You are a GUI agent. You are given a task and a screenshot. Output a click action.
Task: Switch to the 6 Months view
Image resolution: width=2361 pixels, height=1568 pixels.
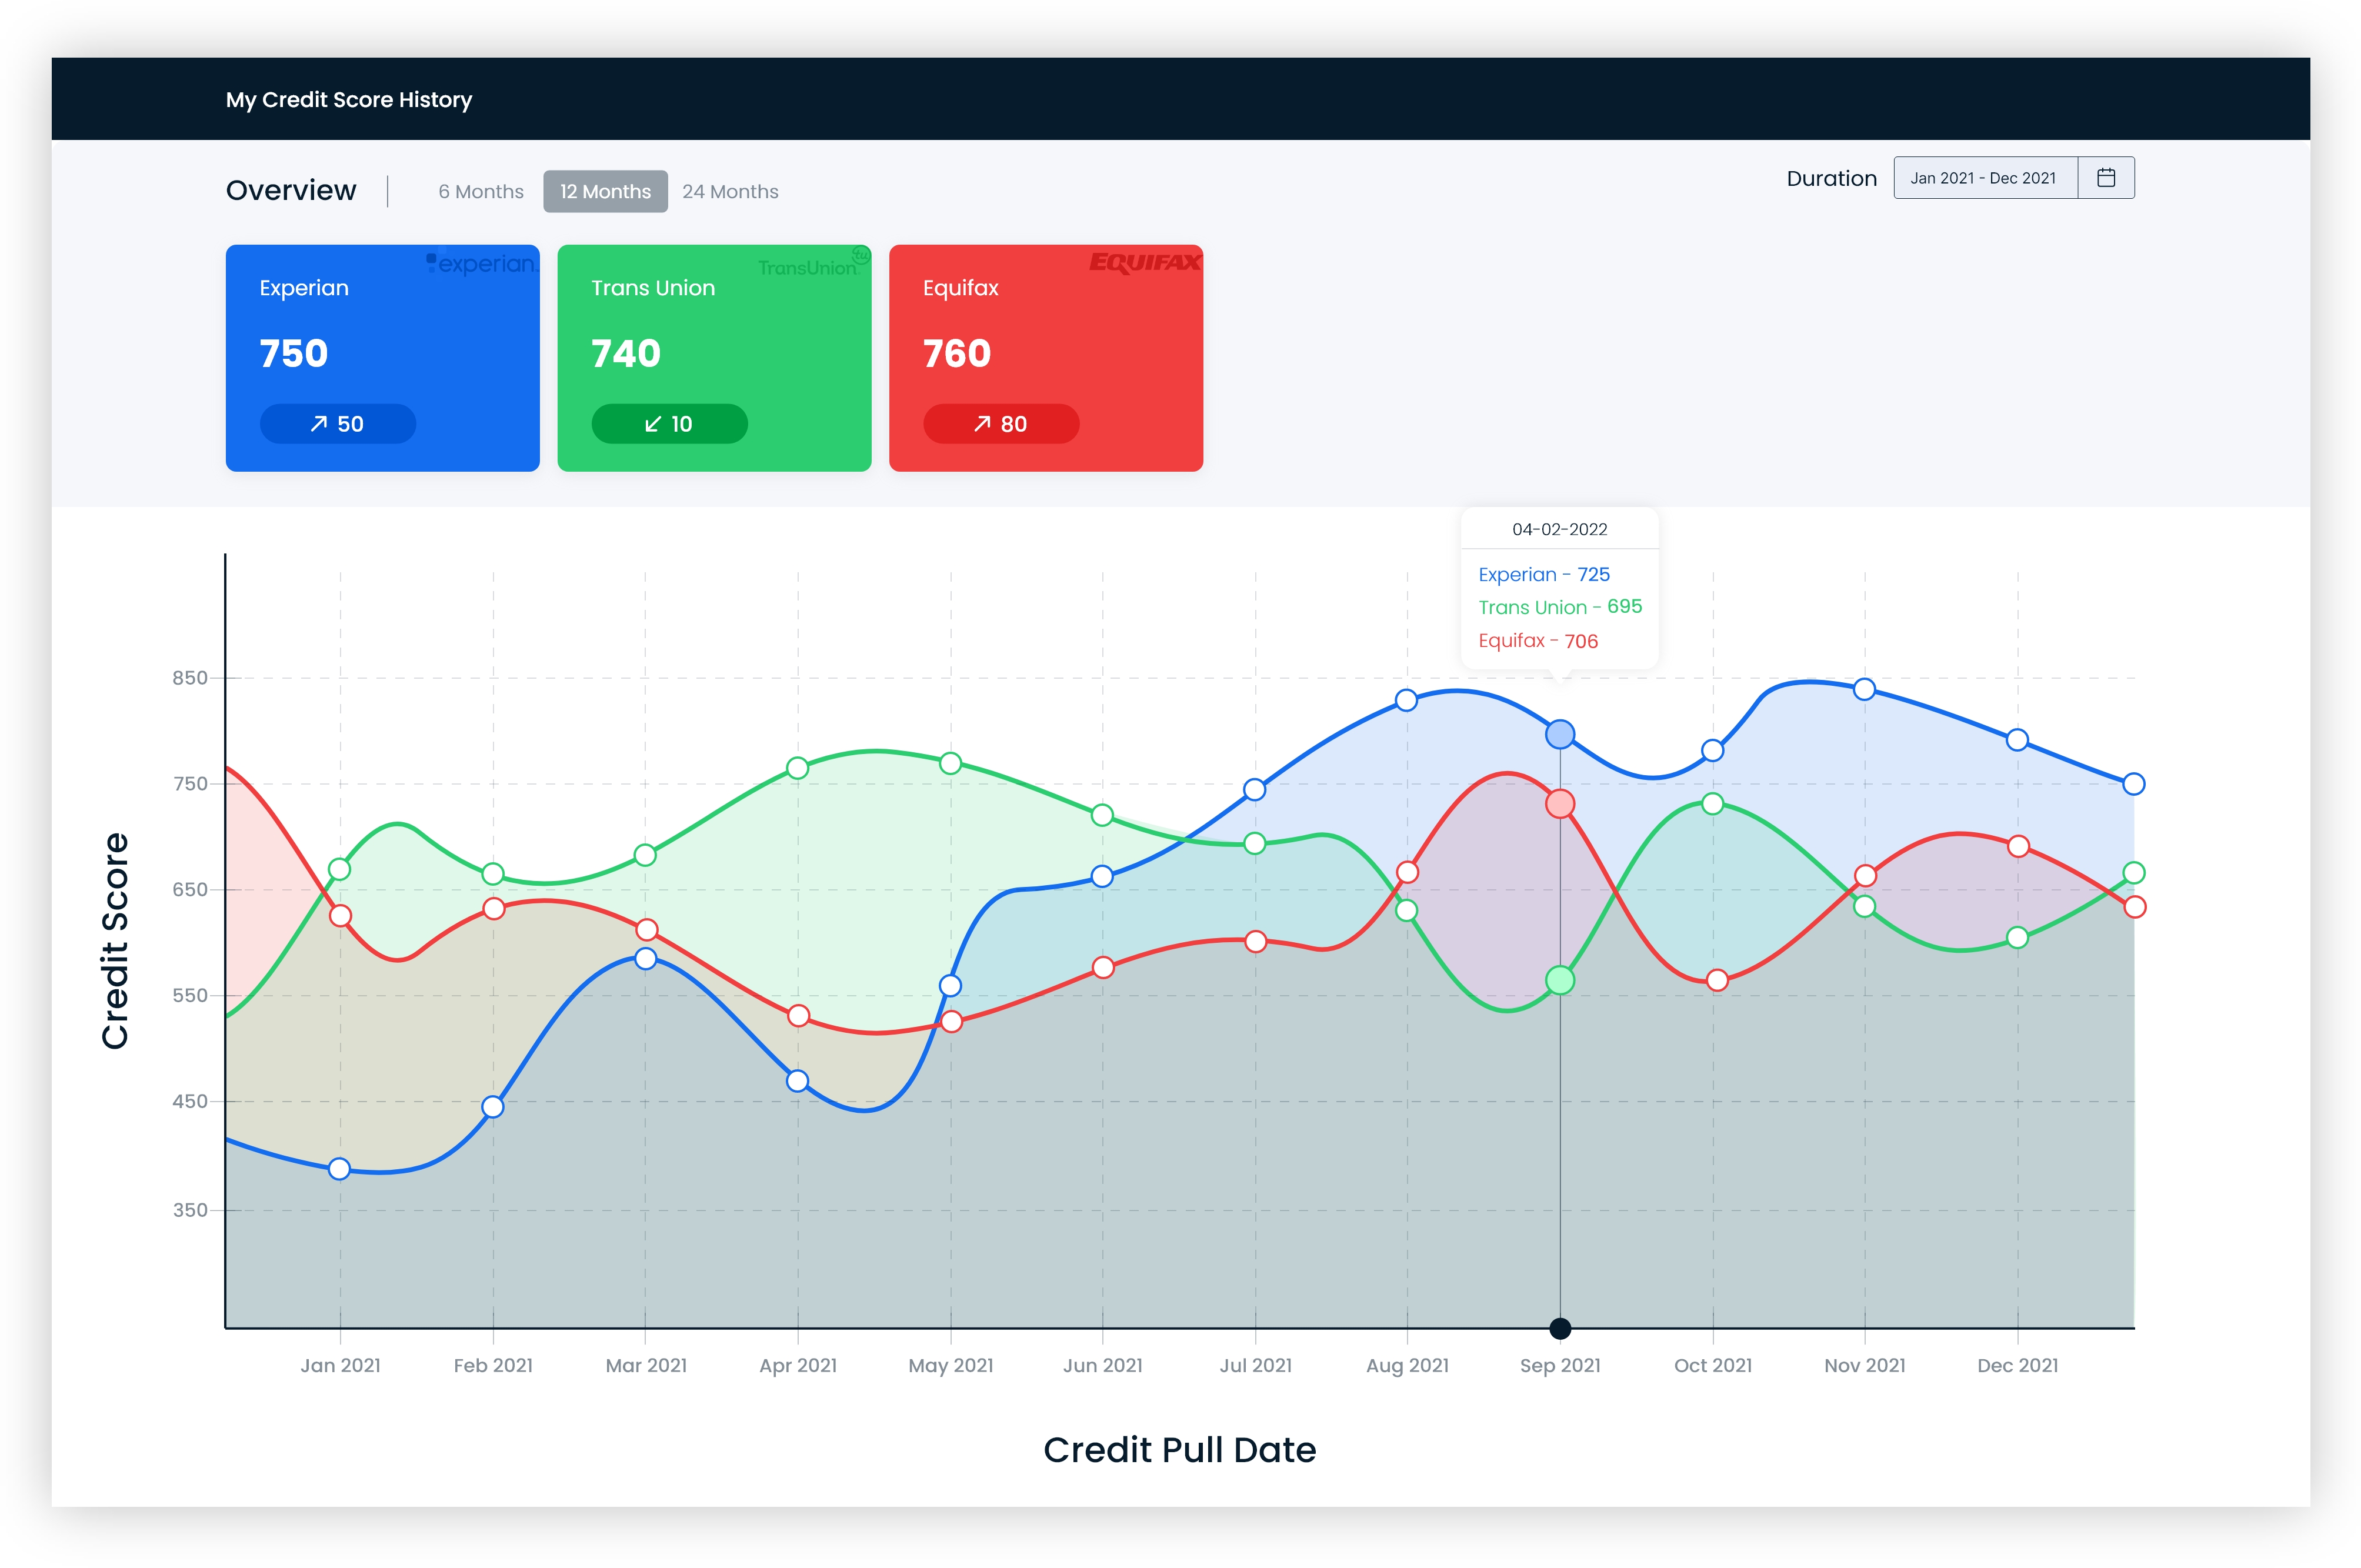(x=481, y=191)
